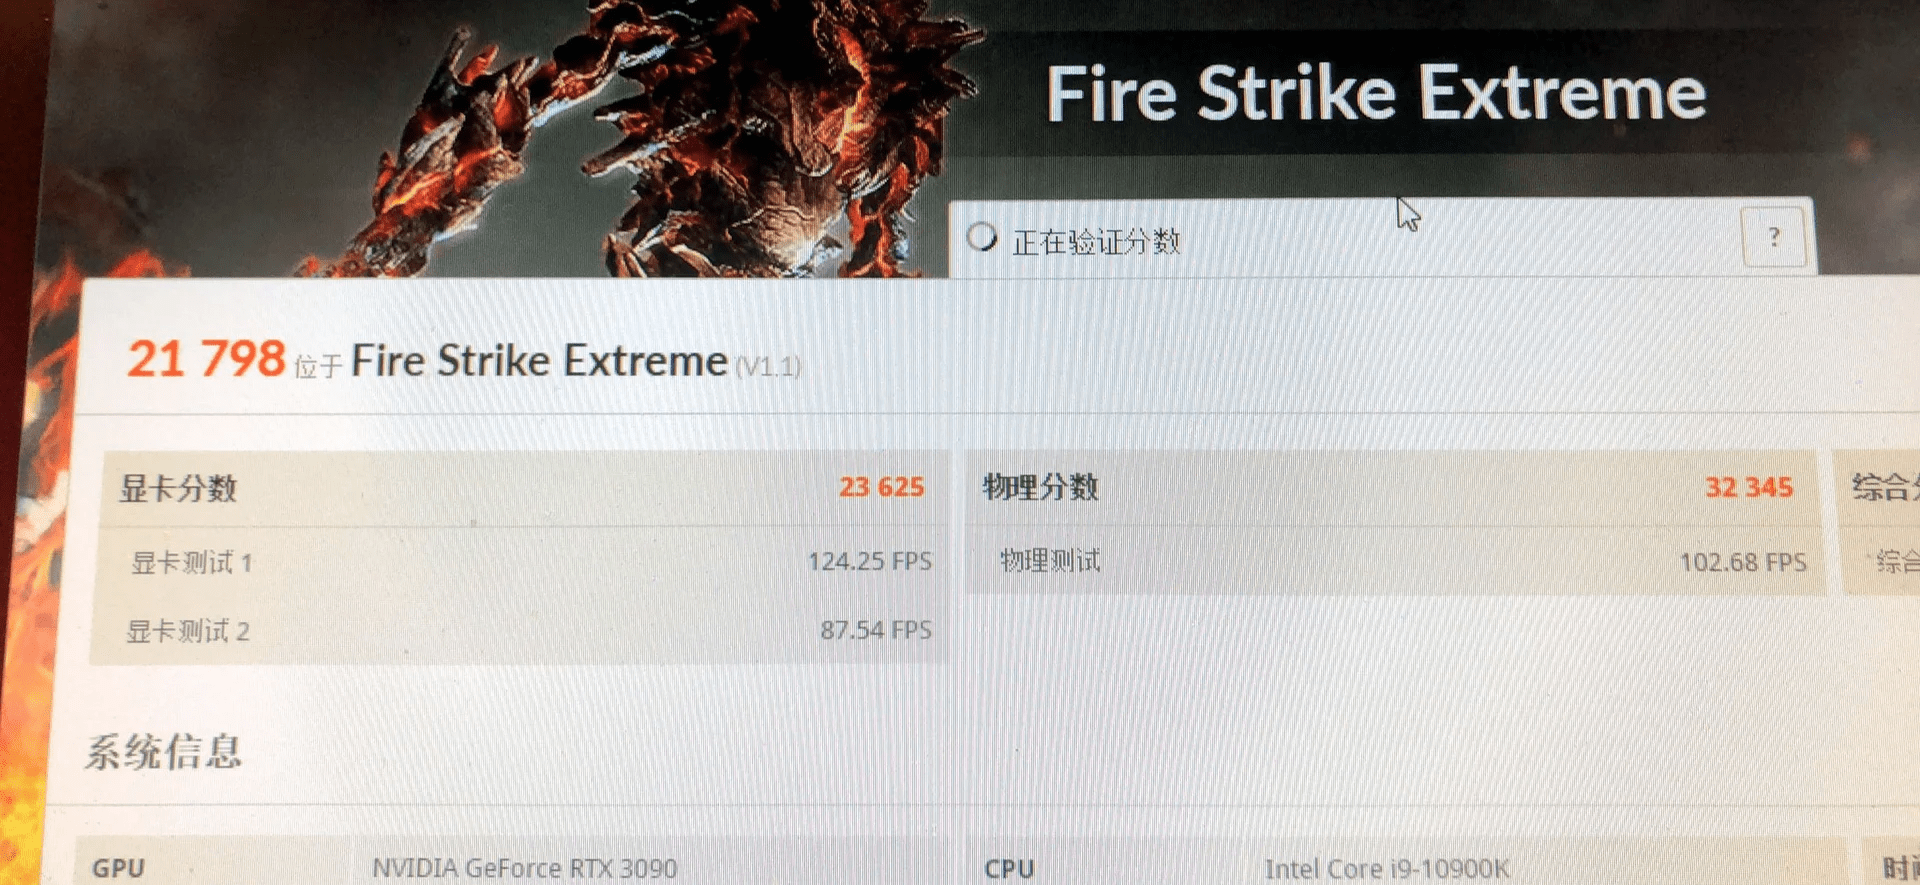The image size is (1920, 885).
Task: Click the 87.54 FPS result
Action: [x=876, y=630]
